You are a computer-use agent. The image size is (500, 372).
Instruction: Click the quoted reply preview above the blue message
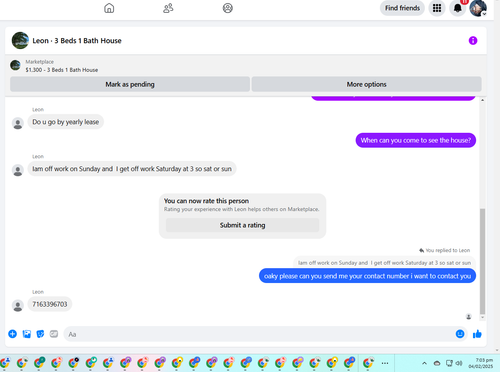(384, 263)
